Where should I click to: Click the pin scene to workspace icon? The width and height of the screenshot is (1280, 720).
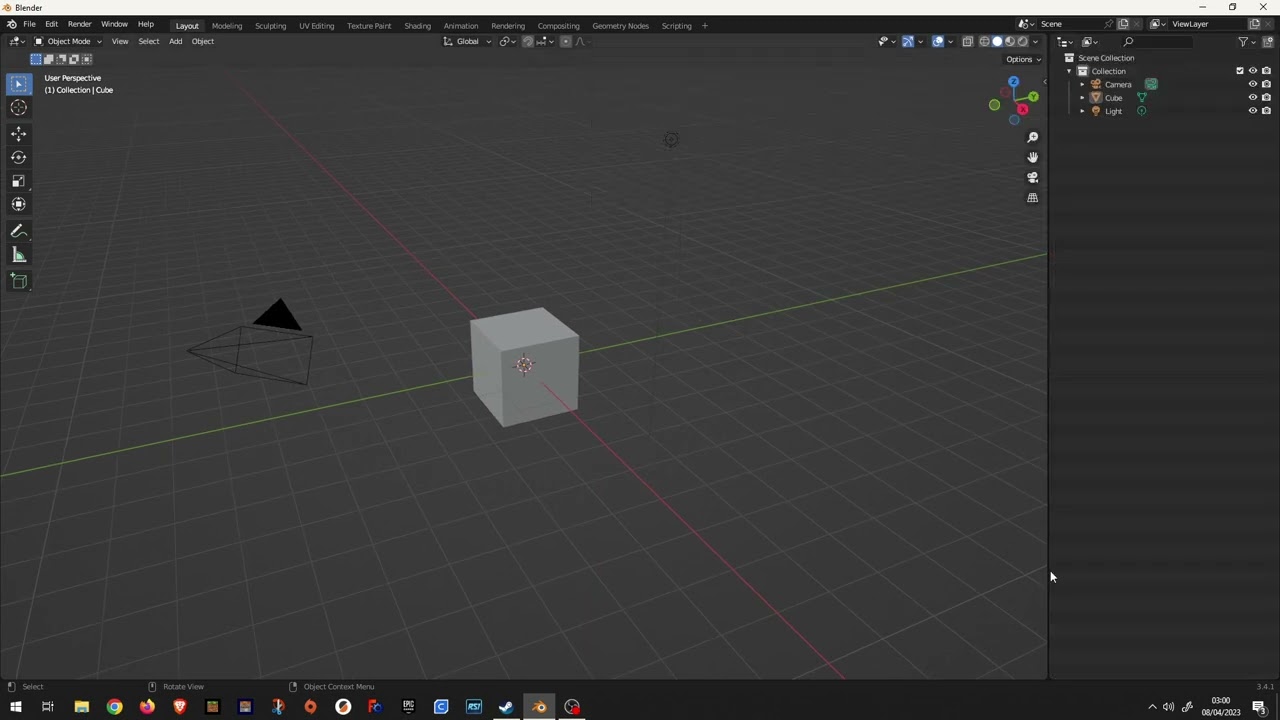[x=1109, y=24]
